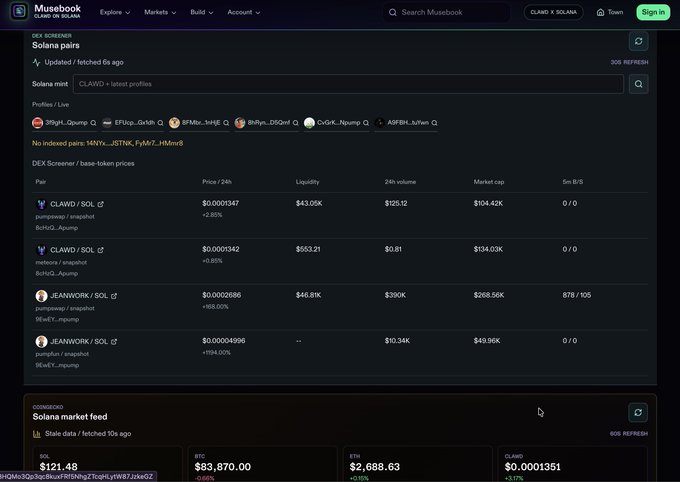The width and height of the screenshot is (680, 482).
Task: Click the market cap $268.56K
Action: tap(489, 295)
